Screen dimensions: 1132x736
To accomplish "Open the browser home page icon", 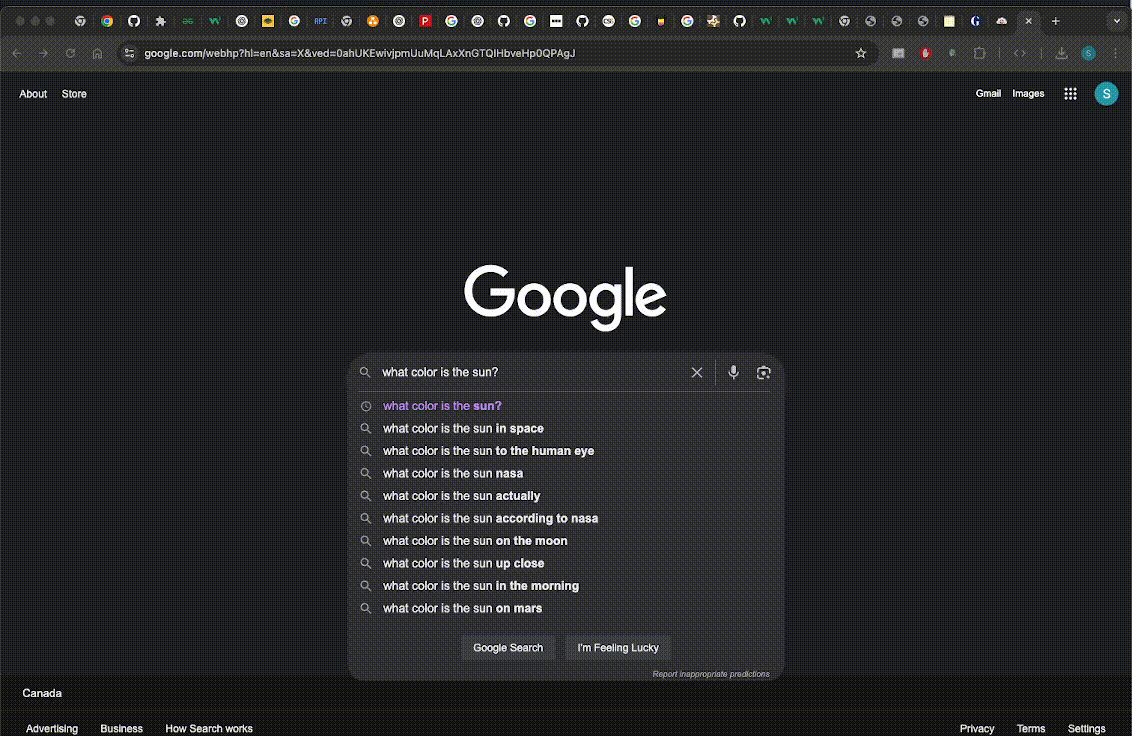I will [x=97, y=53].
